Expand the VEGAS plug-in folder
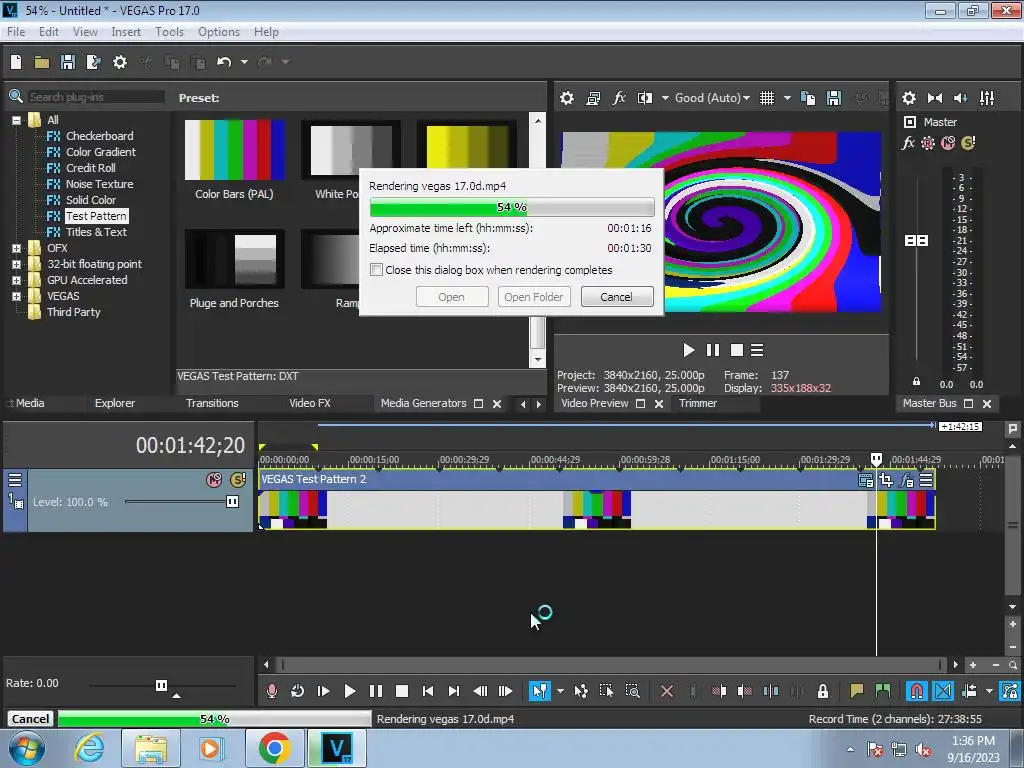The image size is (1024, 768). click(16, 296)
